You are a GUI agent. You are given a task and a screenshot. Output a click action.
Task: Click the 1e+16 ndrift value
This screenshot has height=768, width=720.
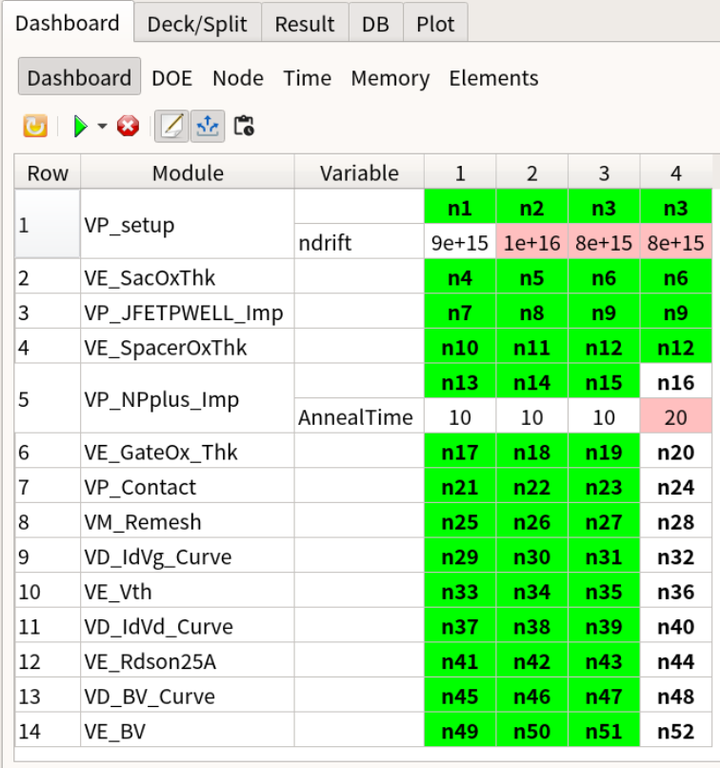[x=532, y=242]
